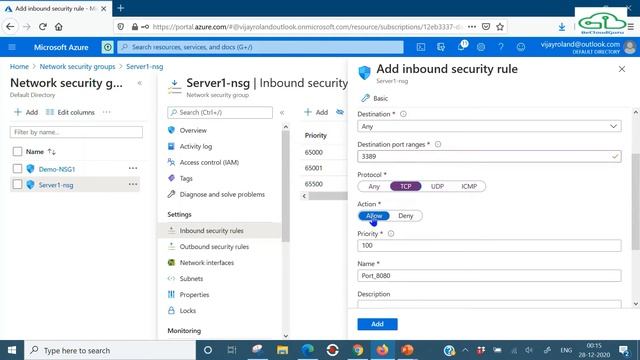Image resolution: width=640 pixels, height=360 pixels.
Task: Tick the Demo-NSG1 checkbox
Action: point(17,169)
